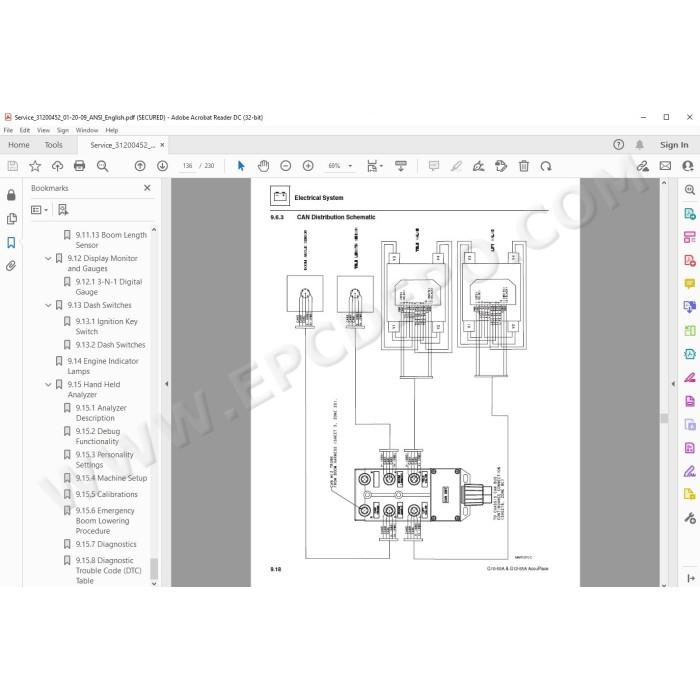The image size is (700, 700).
Task: Click the document vertical scrollbar thumb
Action: 664,418
